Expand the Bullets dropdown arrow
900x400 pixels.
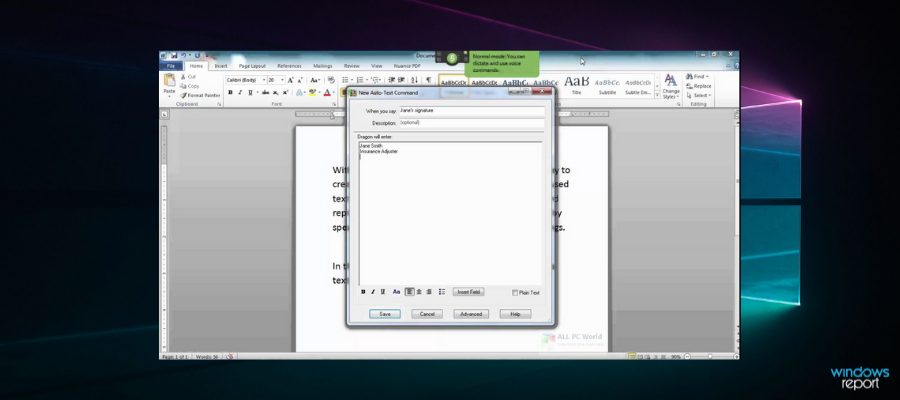pyautogui.click(x=352, y=80)
